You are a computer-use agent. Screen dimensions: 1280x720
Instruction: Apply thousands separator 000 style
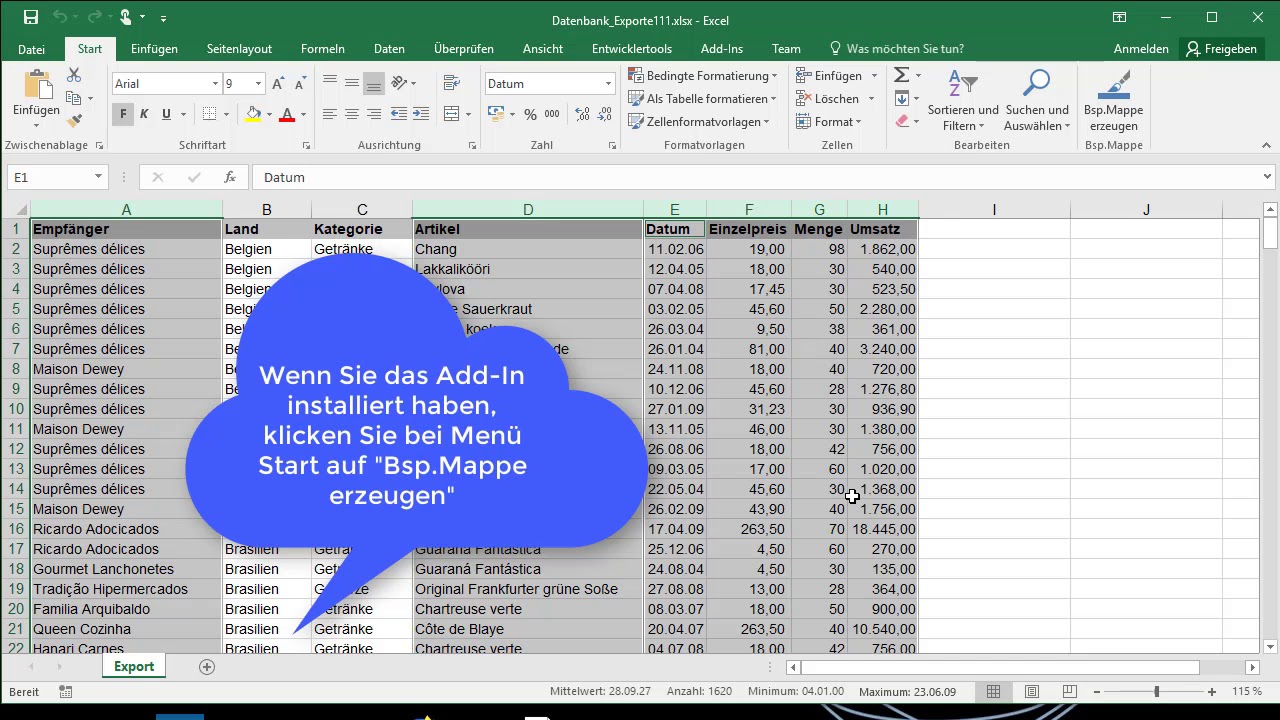click(553, 114)
